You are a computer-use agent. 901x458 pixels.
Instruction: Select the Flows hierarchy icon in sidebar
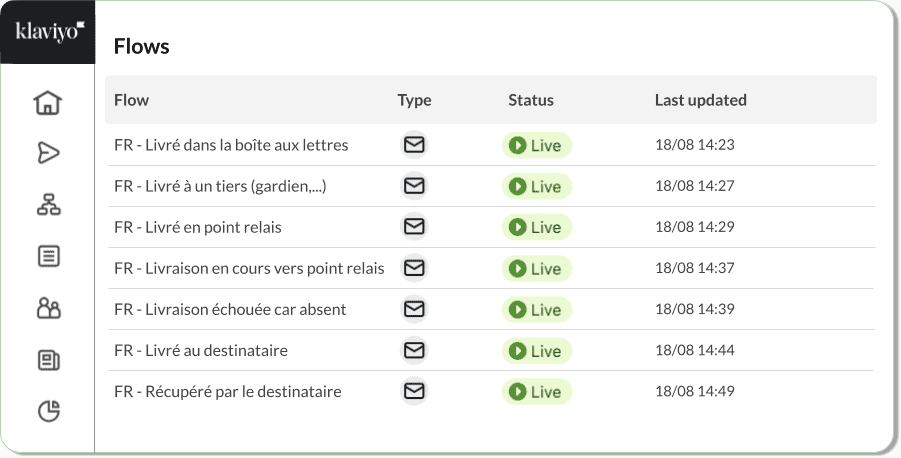coord(48,204)
